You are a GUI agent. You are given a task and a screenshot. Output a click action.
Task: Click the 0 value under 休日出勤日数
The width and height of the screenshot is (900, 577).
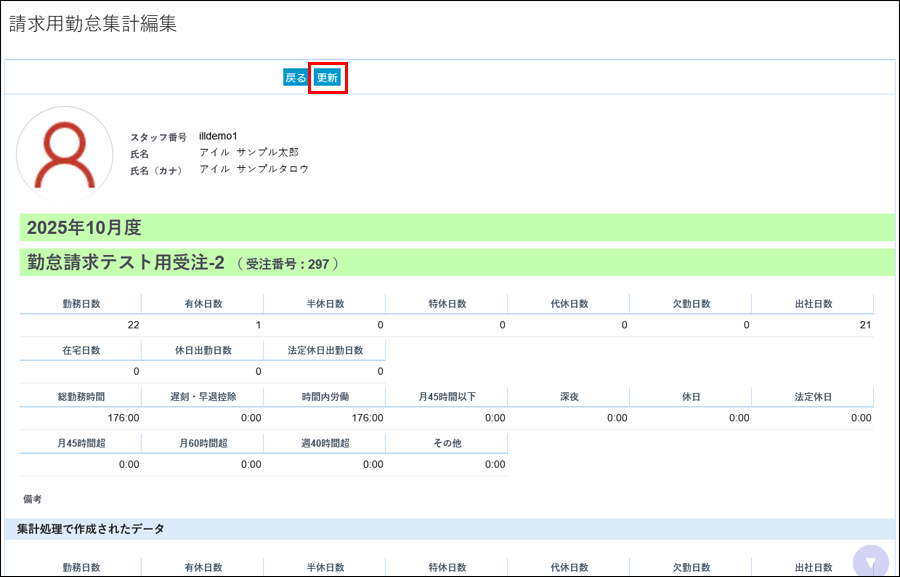pos(258,371)
